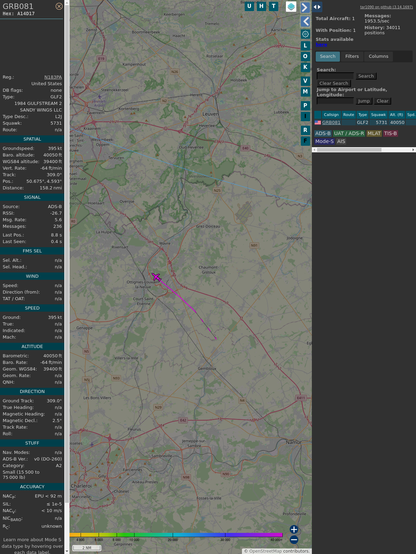Click the FMS SEL section header
The image size is (416, 554).
point(32,251)
